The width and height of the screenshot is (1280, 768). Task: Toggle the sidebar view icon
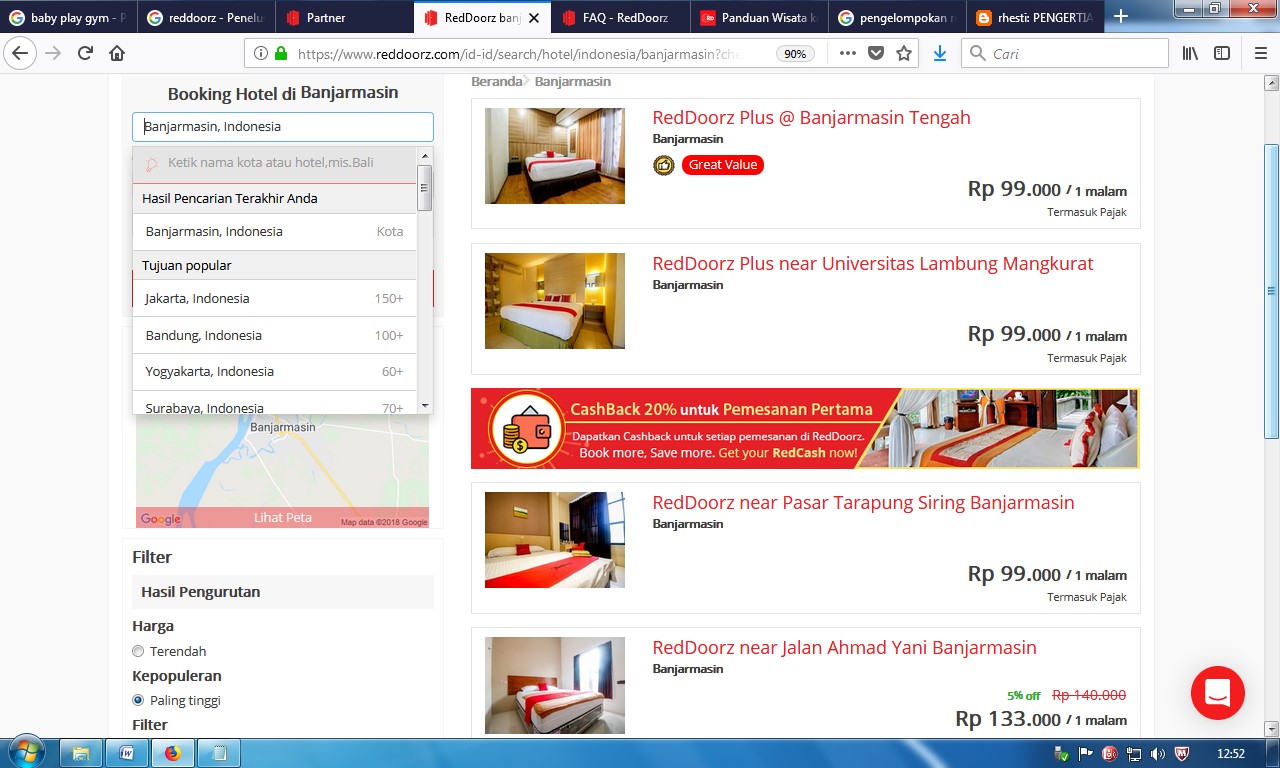[1222, 53]
